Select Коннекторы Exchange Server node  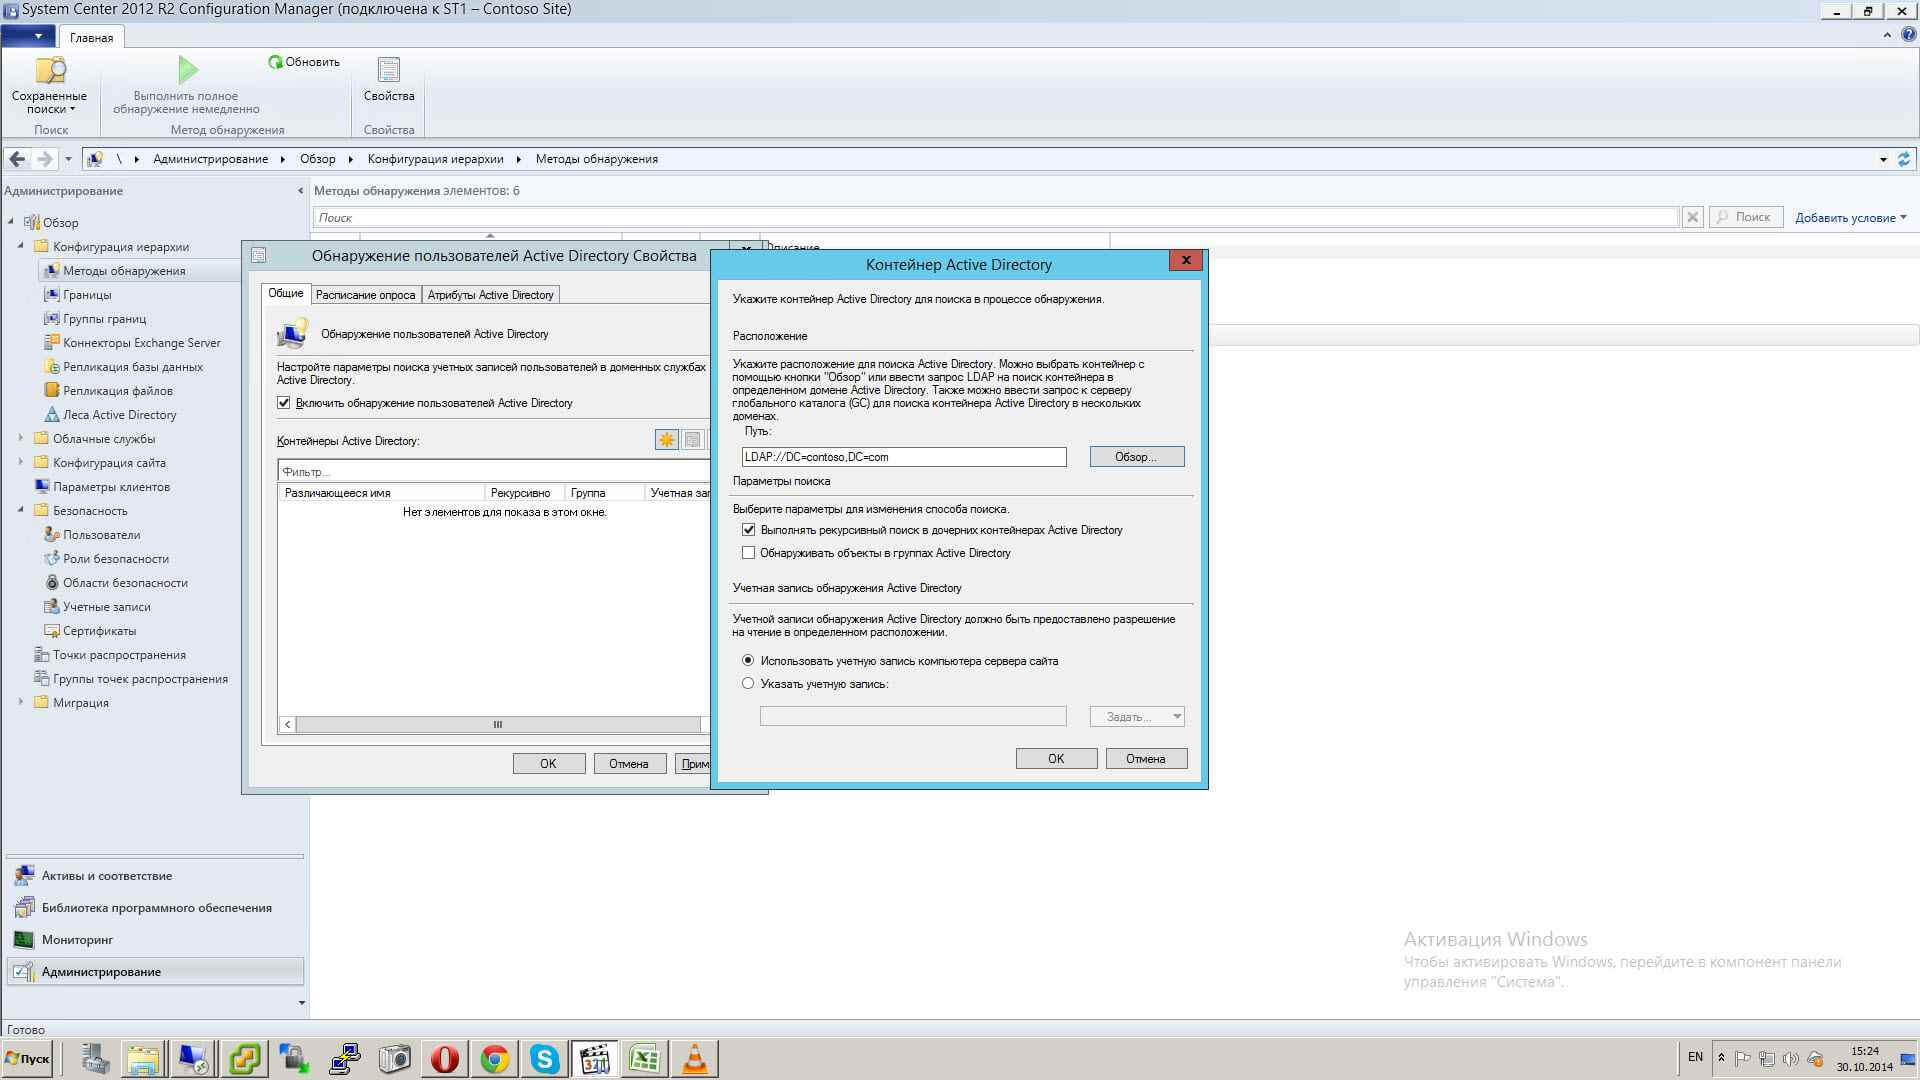click(141, 343)
